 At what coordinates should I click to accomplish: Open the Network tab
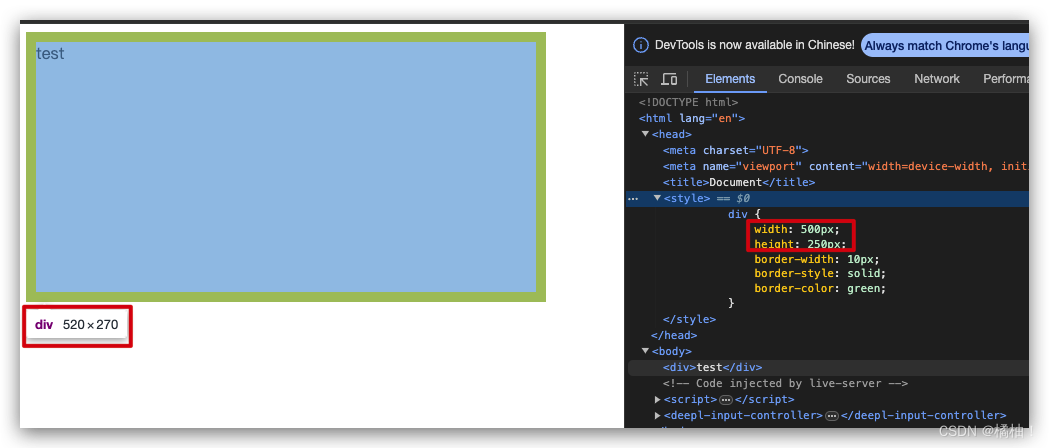[x=937, y=79]
